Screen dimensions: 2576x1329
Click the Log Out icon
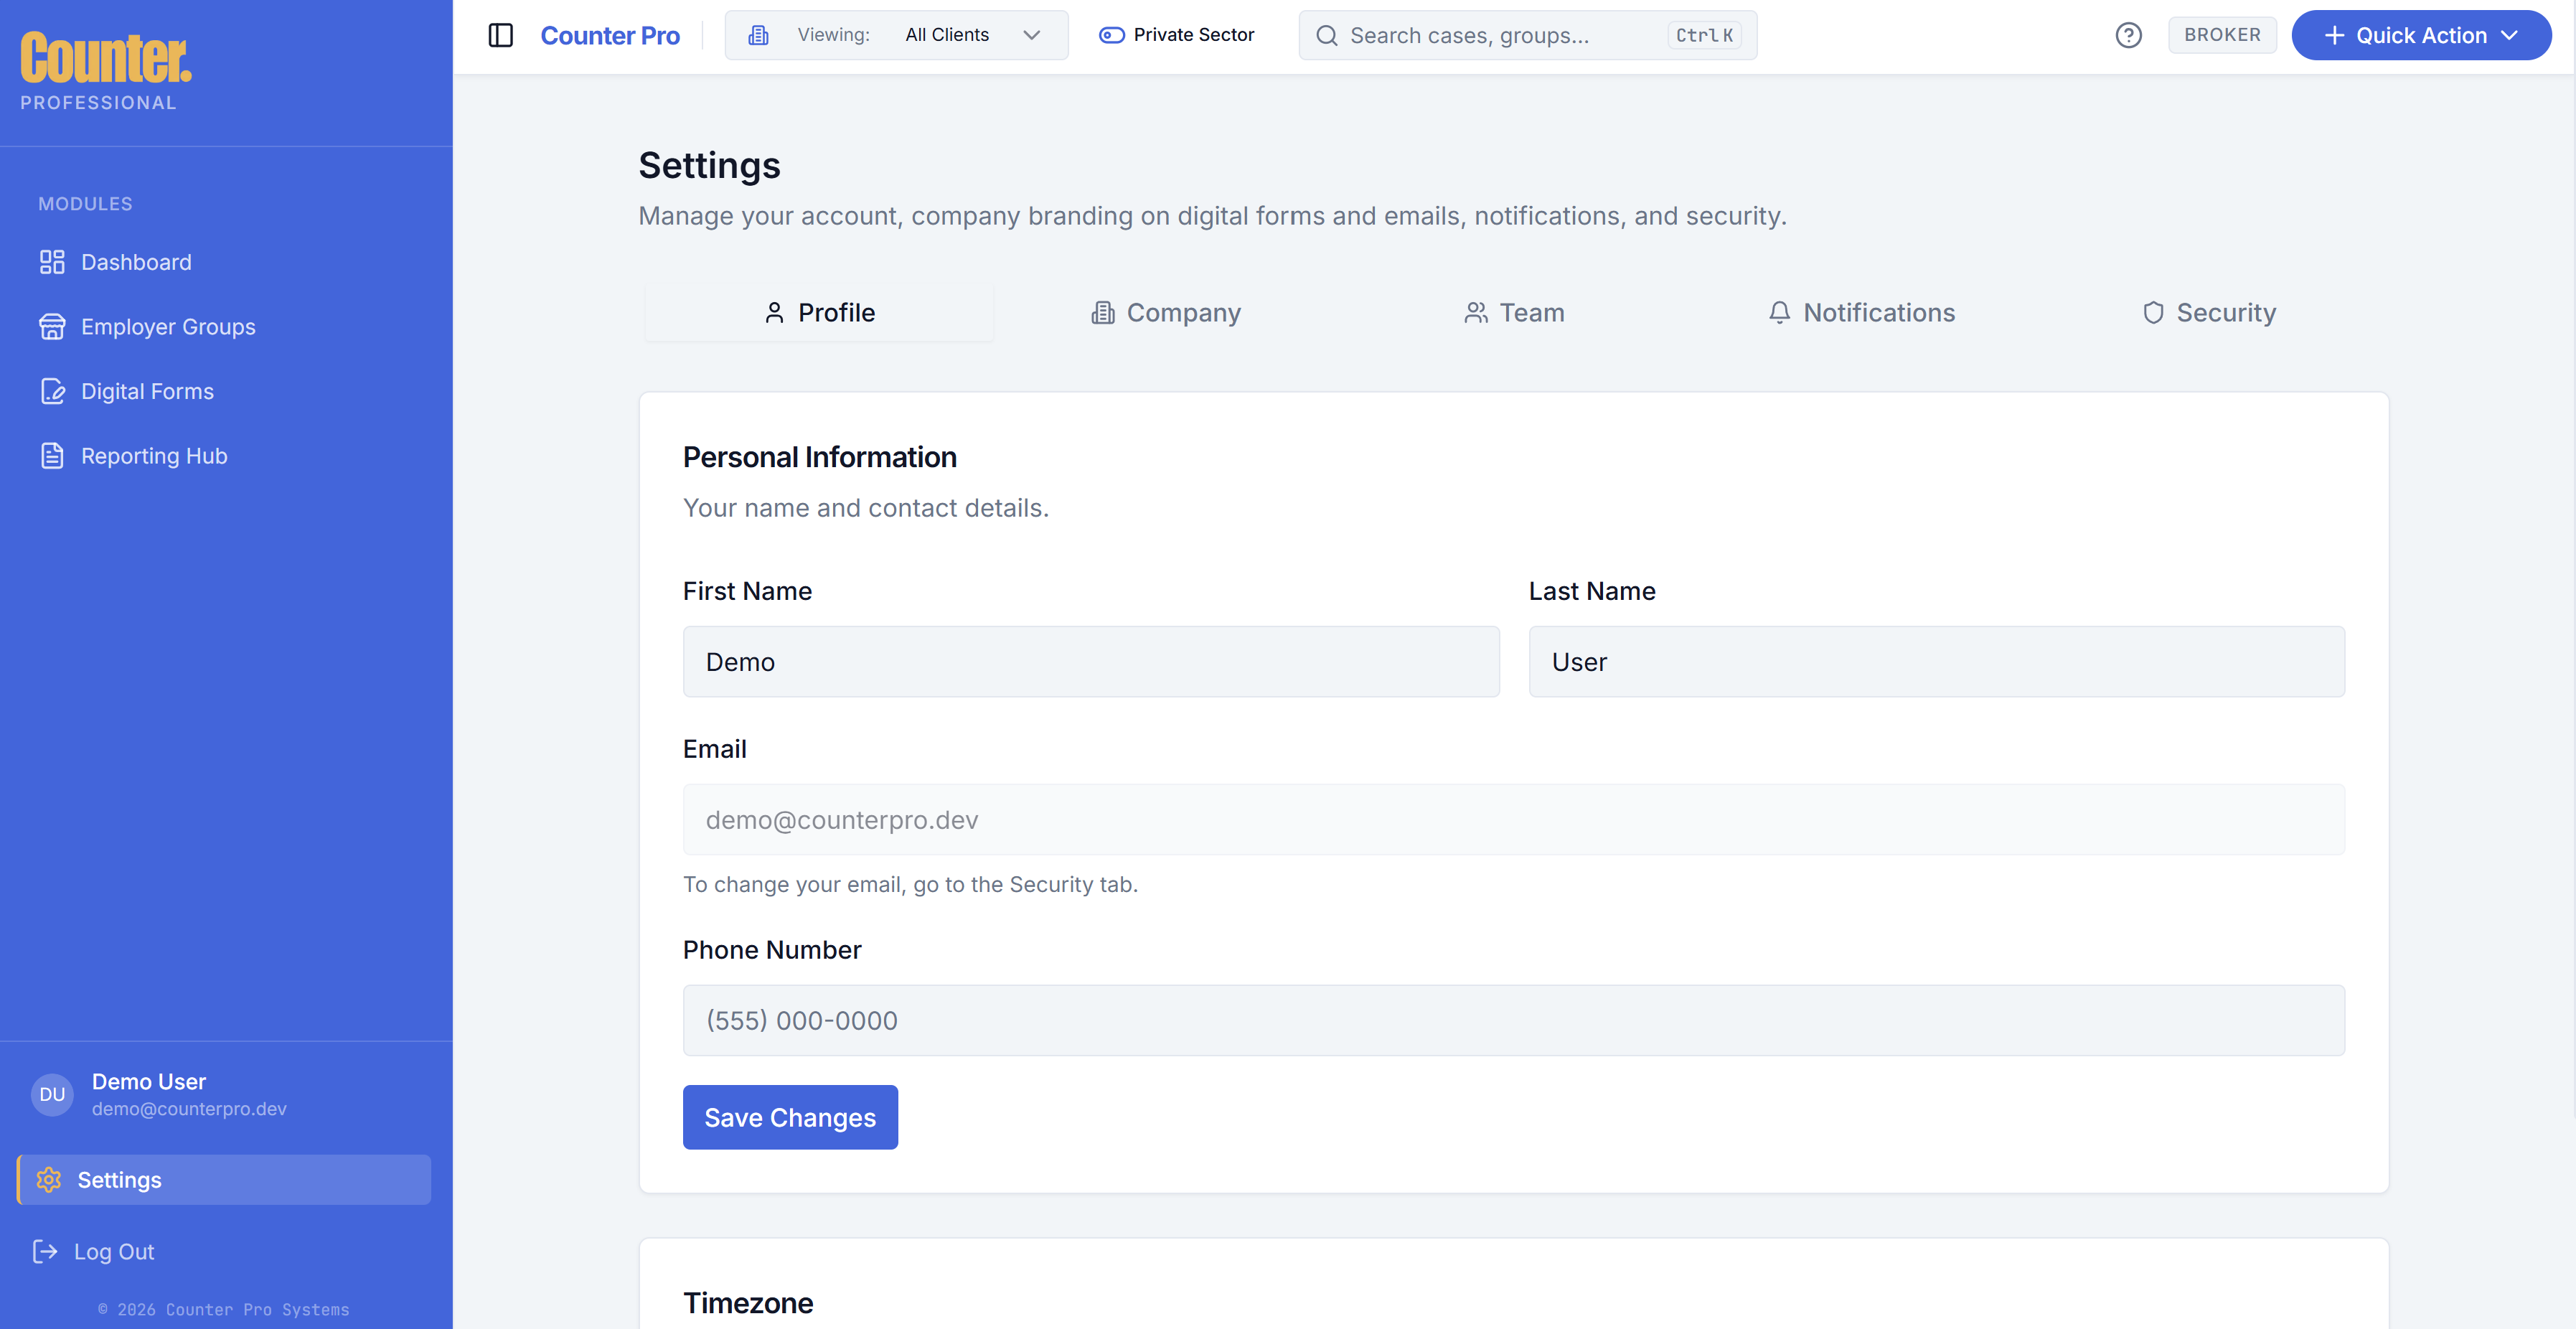pos(45,1251)
